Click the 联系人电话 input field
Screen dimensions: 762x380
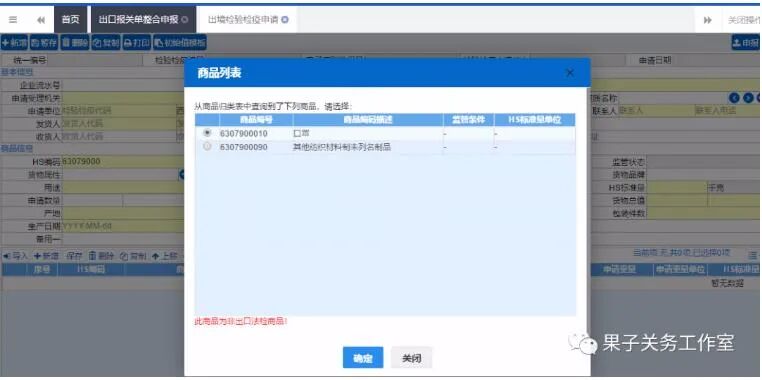(x=727, y=111)
